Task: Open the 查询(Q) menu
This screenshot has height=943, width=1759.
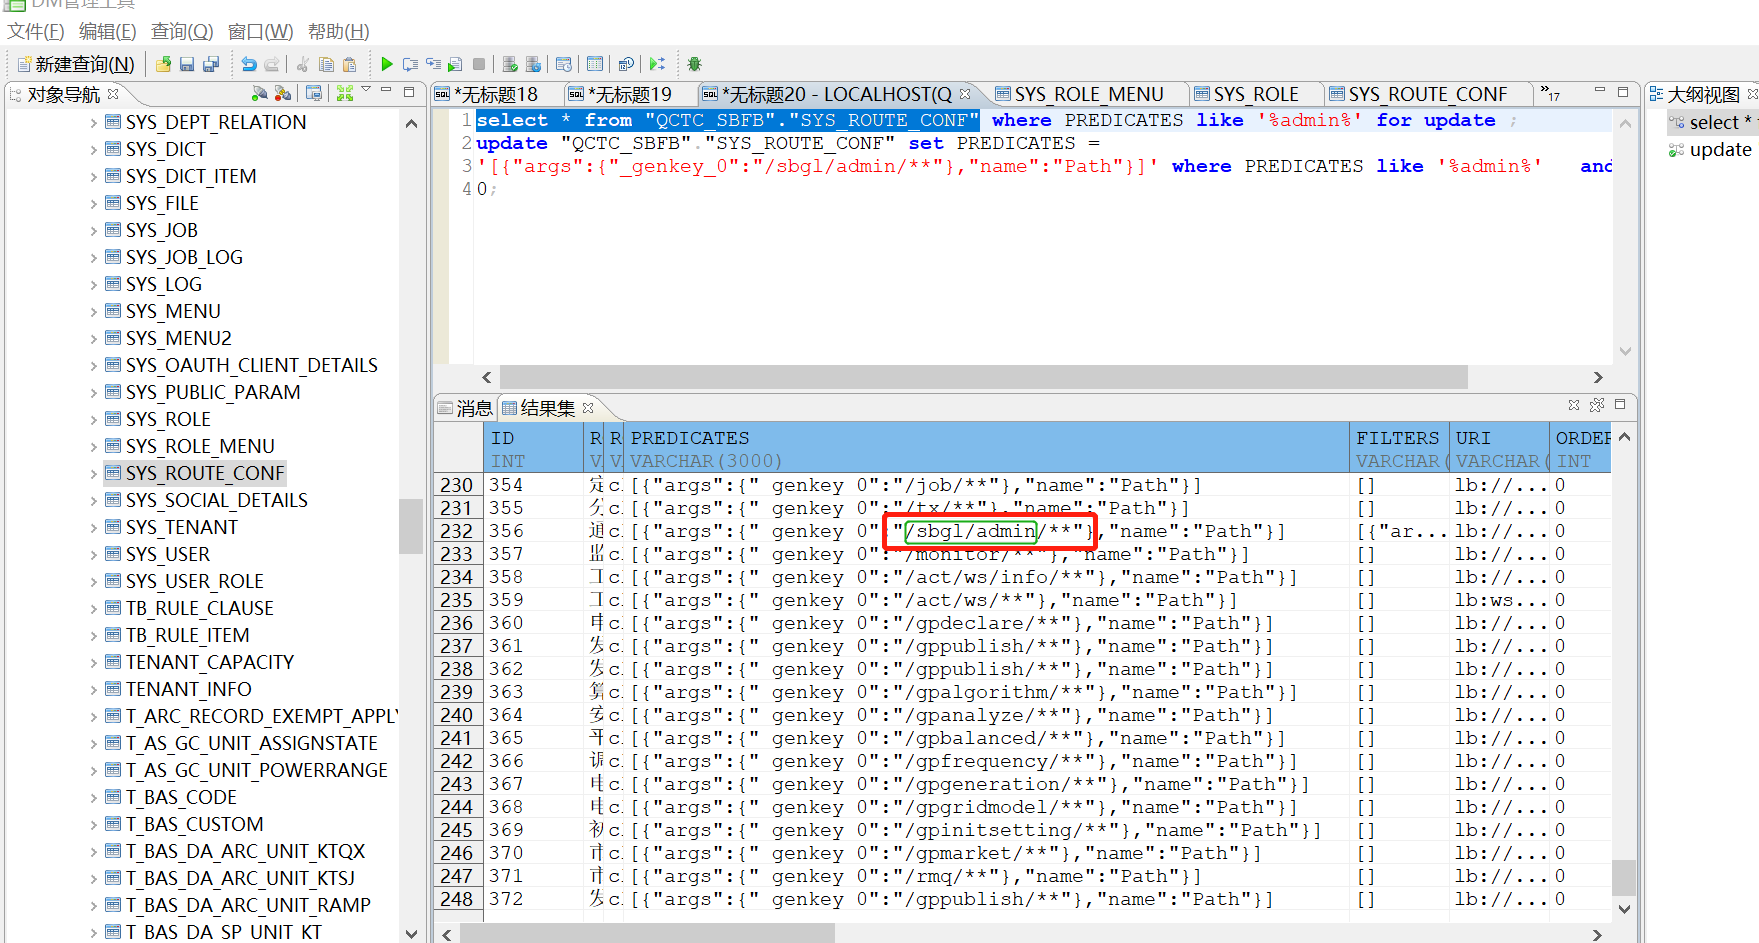Action: click(182, 32)
